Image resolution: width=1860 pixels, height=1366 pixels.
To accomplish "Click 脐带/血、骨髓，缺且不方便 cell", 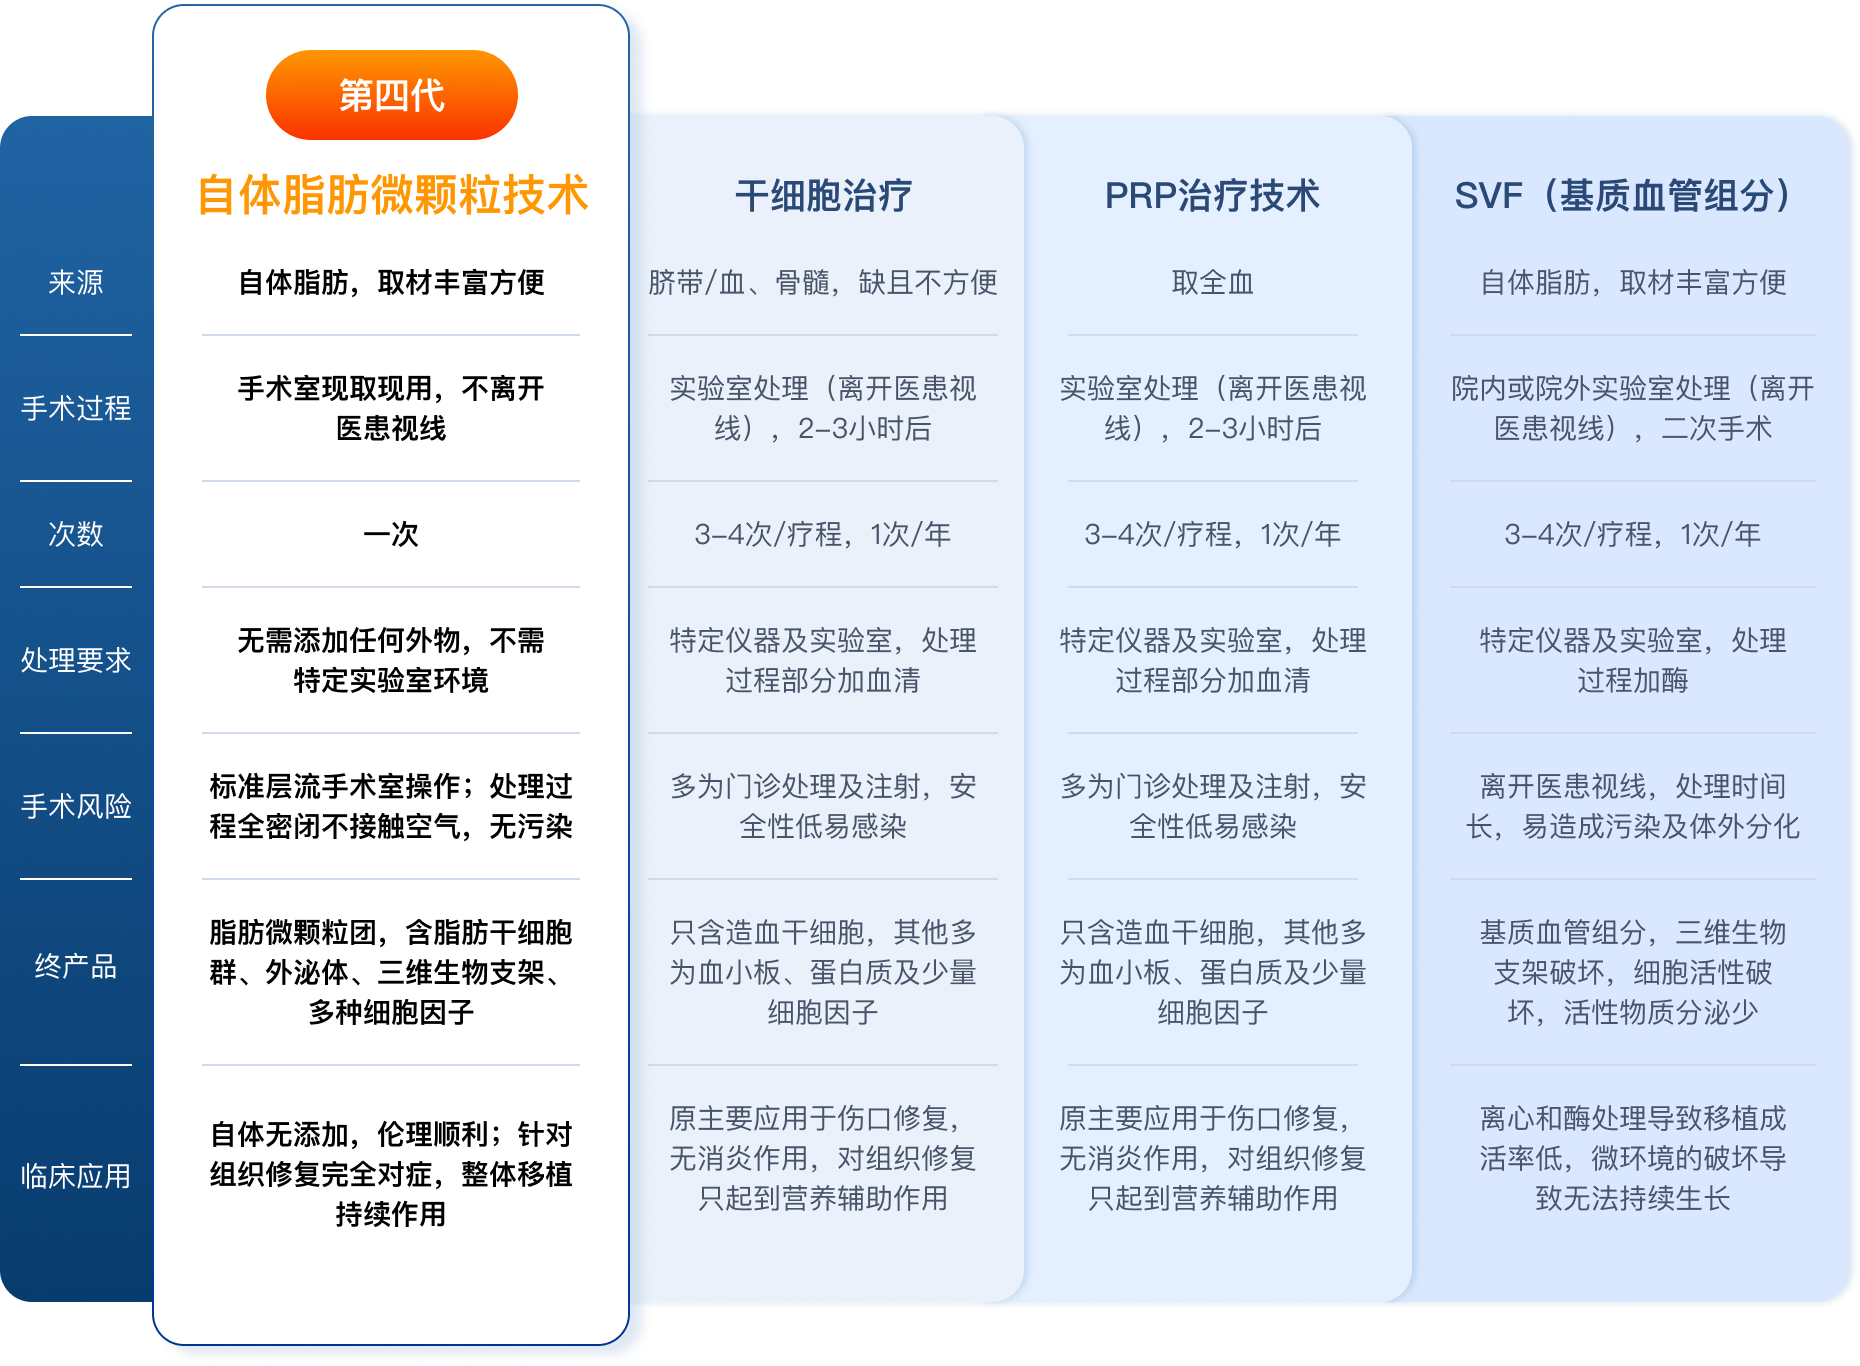I will click(x=823, y=283).
